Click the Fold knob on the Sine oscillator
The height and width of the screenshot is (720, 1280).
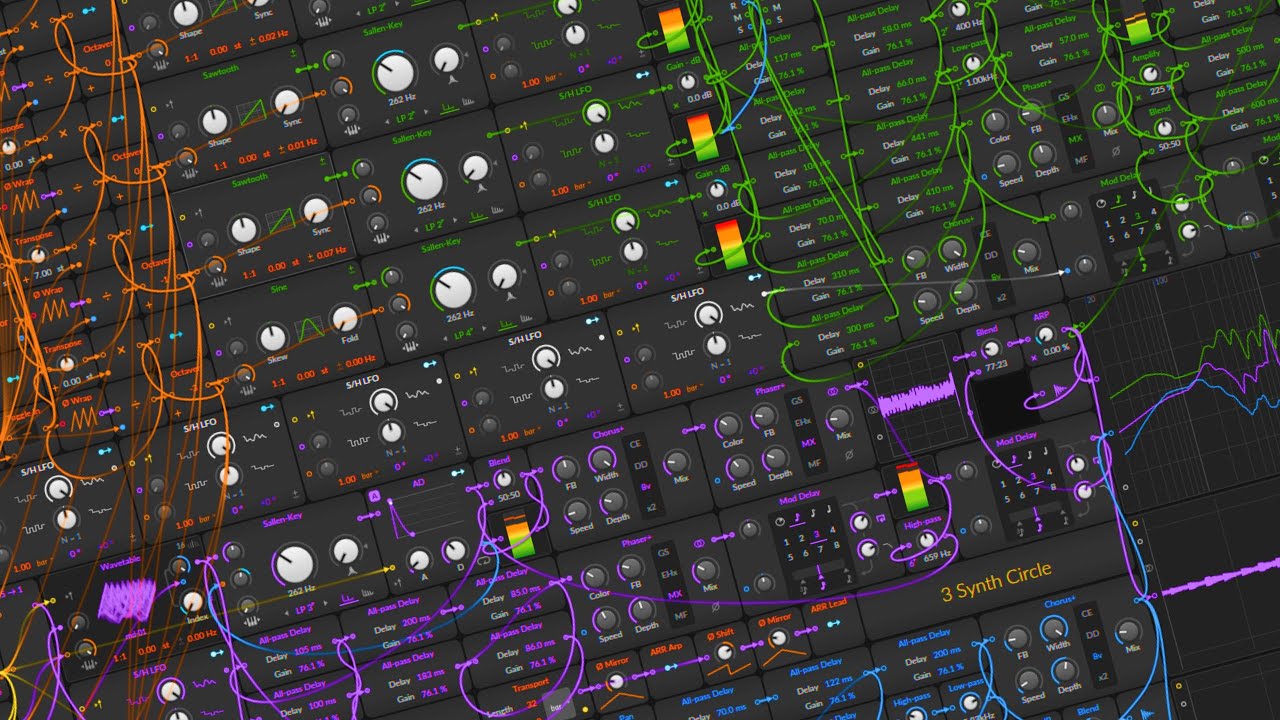click(x=344, y=319)
